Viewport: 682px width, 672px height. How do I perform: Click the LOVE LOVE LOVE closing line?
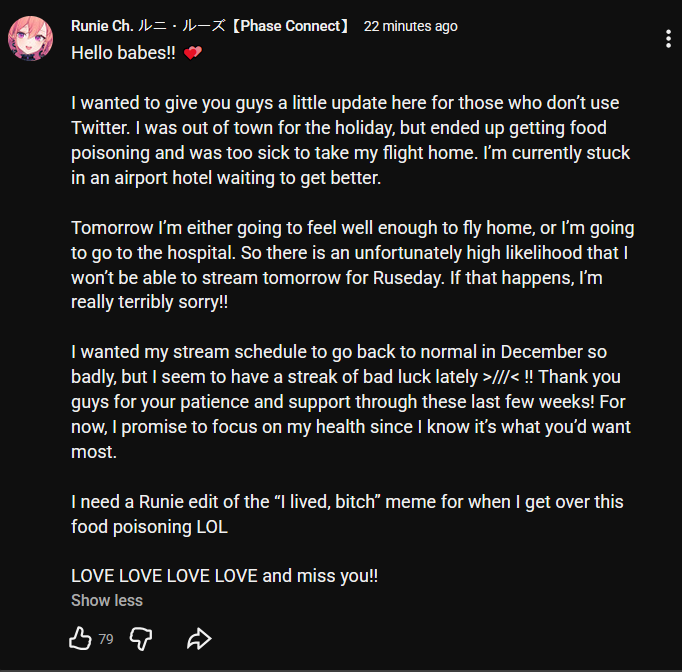[x=224, y=575]
